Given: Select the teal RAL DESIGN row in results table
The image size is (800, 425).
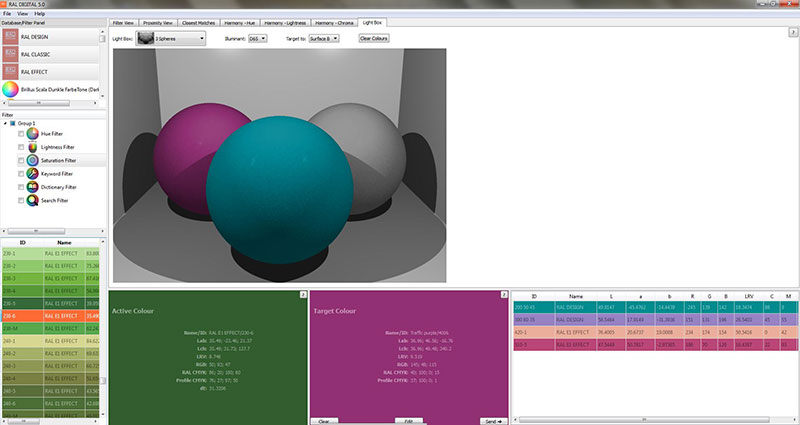Looking at the screenshot, I should [655, 307].
